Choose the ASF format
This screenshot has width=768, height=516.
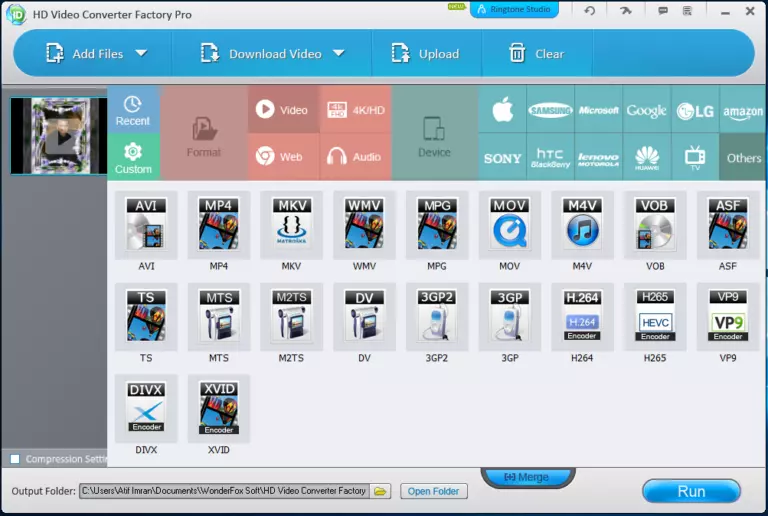pos(728,225)
